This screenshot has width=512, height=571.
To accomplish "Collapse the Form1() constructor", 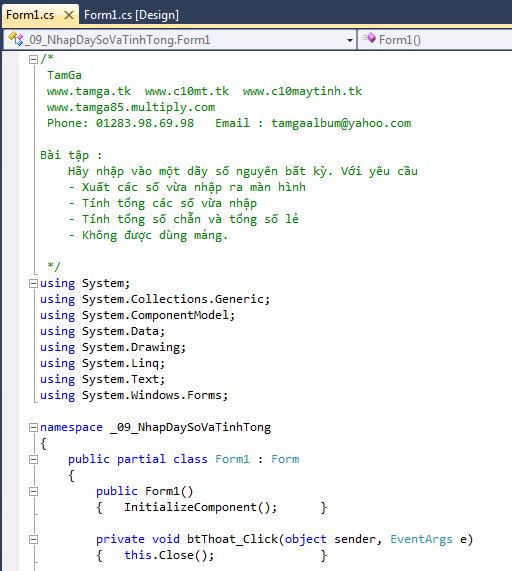I will point(33,491).
